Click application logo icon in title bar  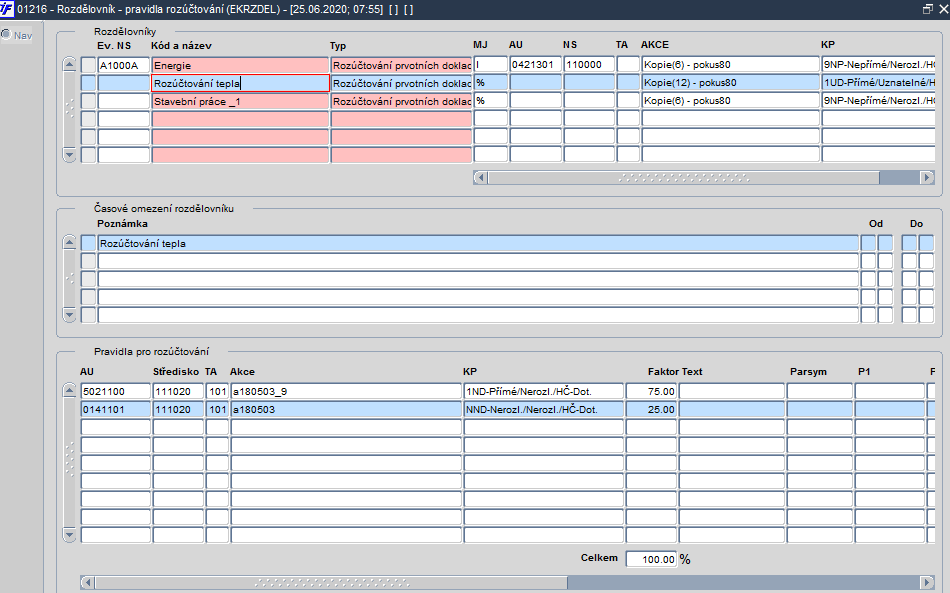[7, 9]
